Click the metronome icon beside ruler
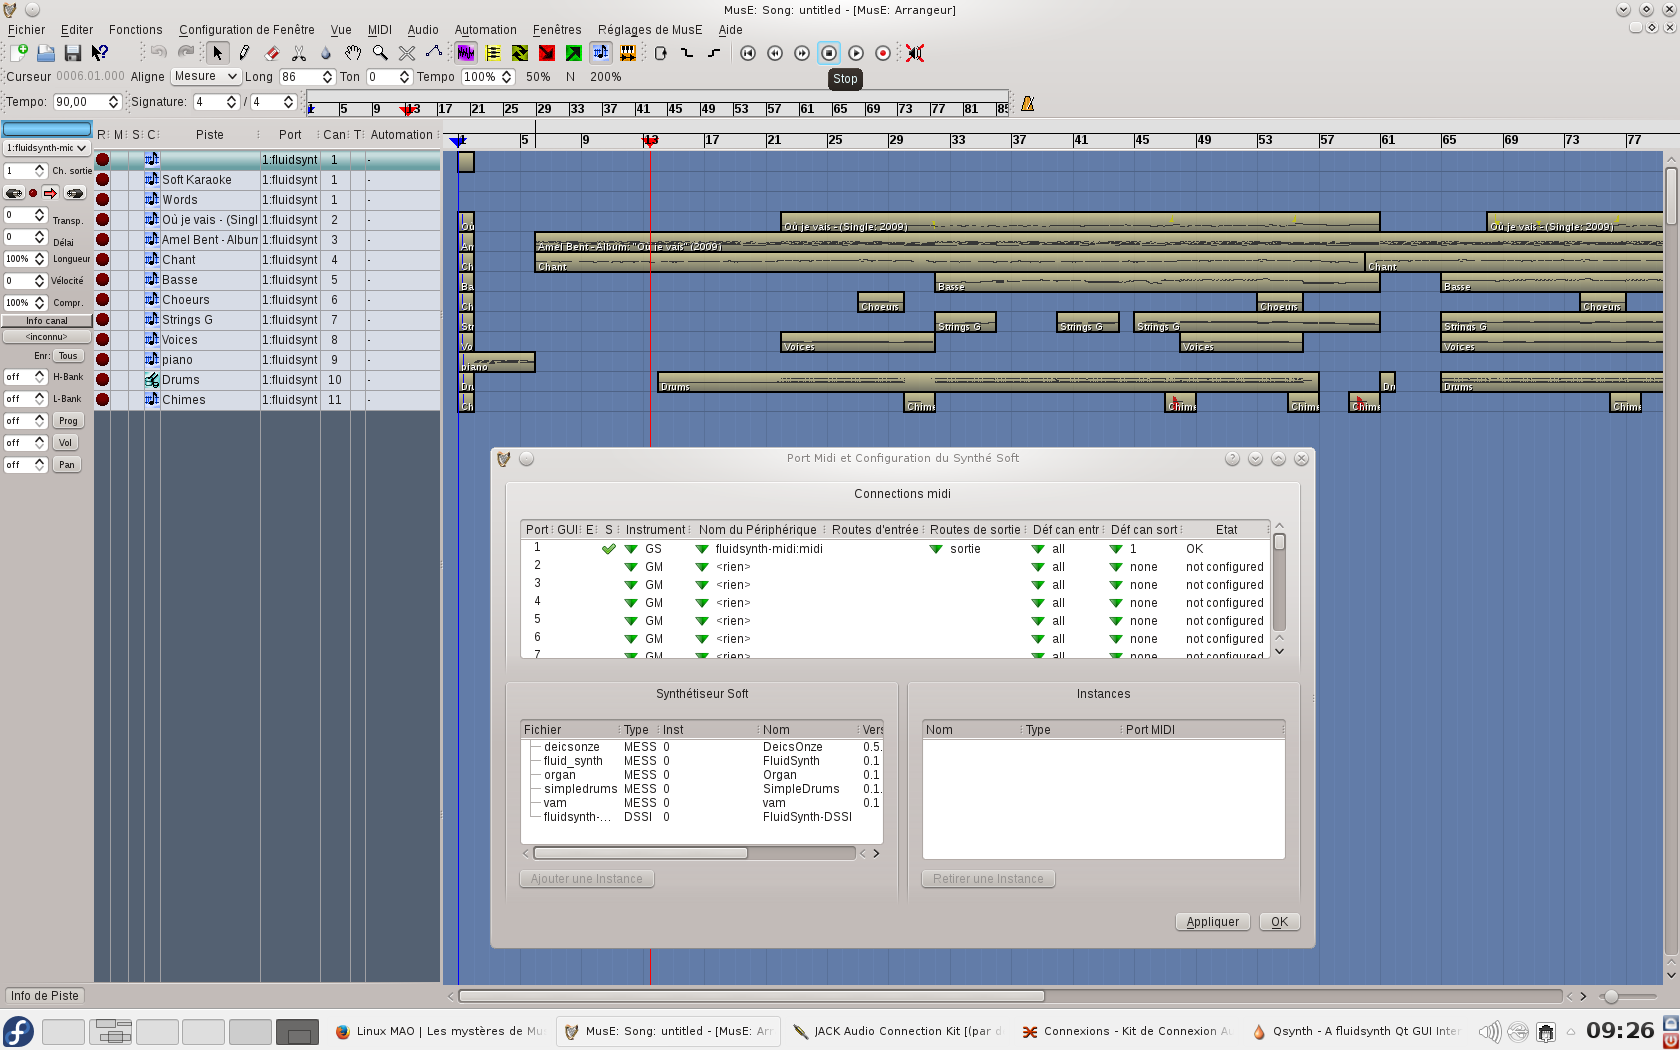The width and height of the screenshot is (1680, 1050). pyautogui.click(x=1027, y=104)
